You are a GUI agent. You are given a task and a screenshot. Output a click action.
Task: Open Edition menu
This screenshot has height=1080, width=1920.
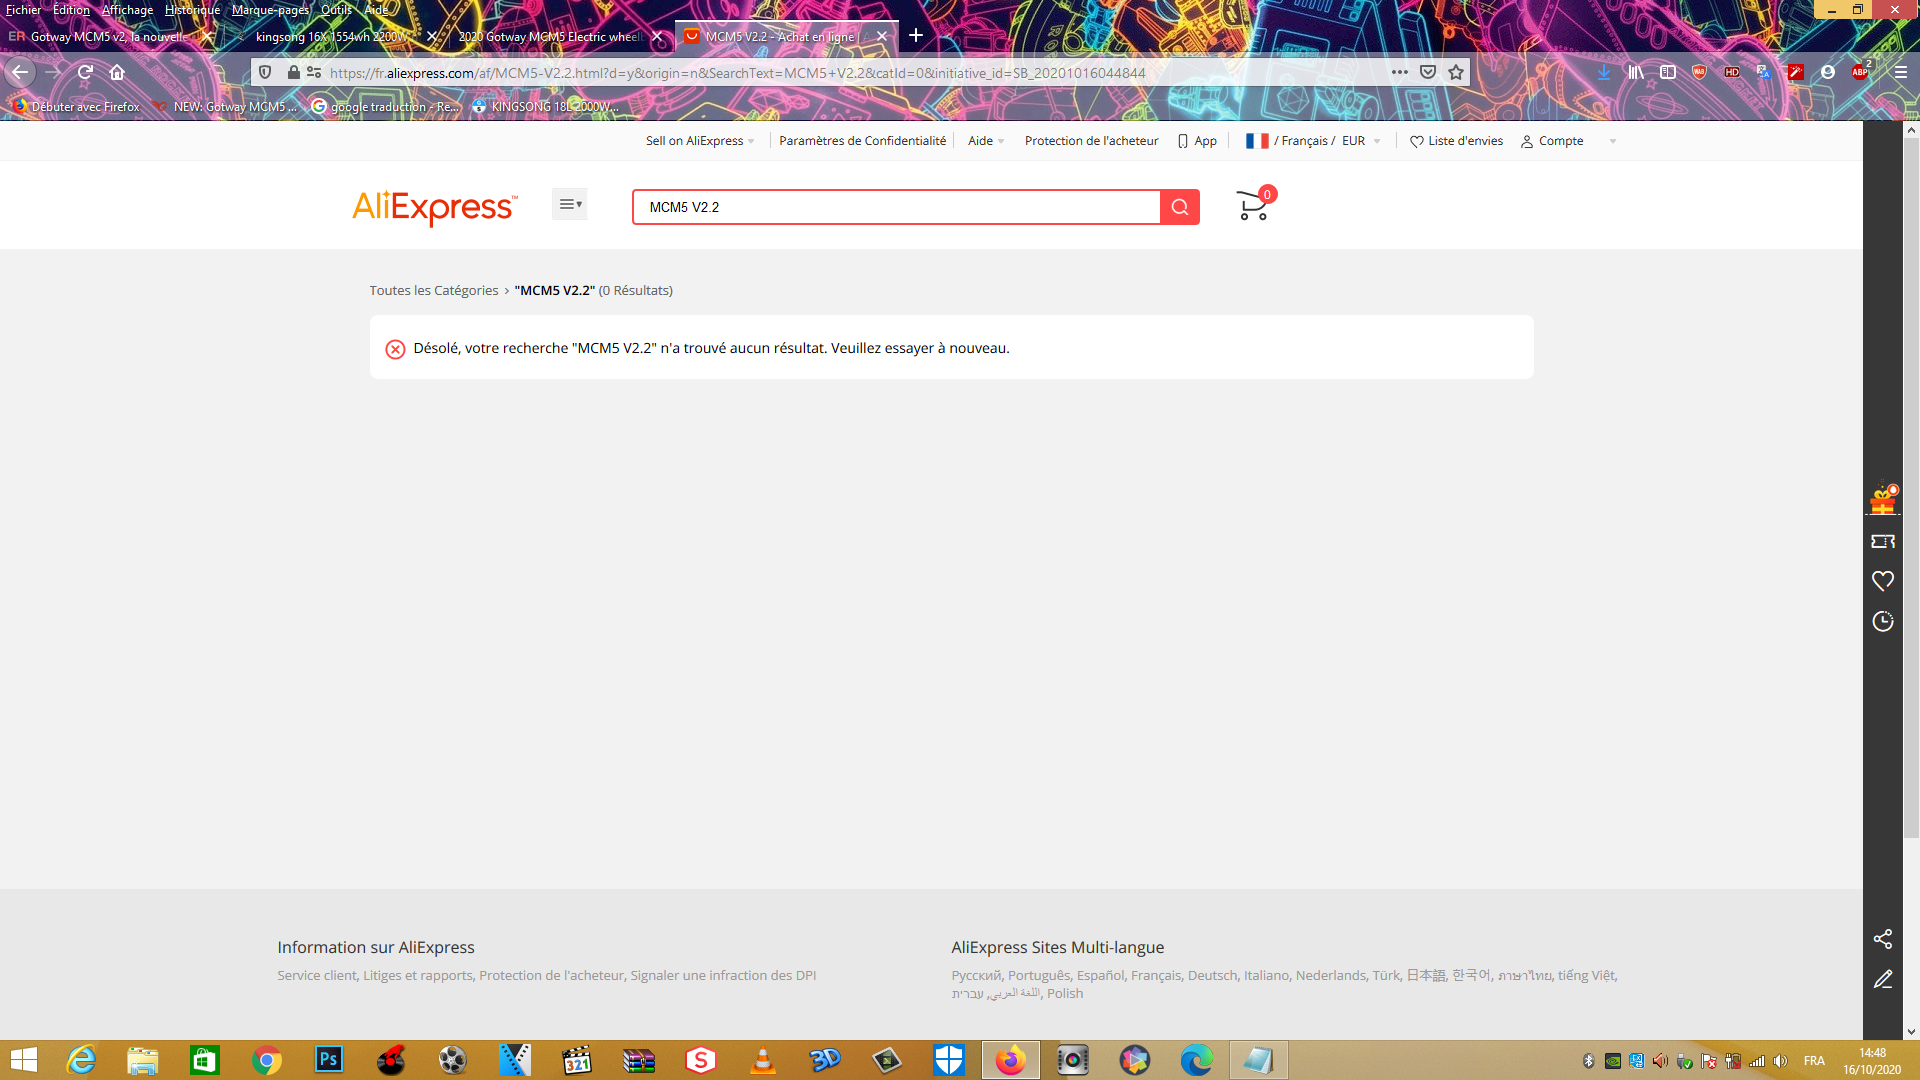point(71,10)
